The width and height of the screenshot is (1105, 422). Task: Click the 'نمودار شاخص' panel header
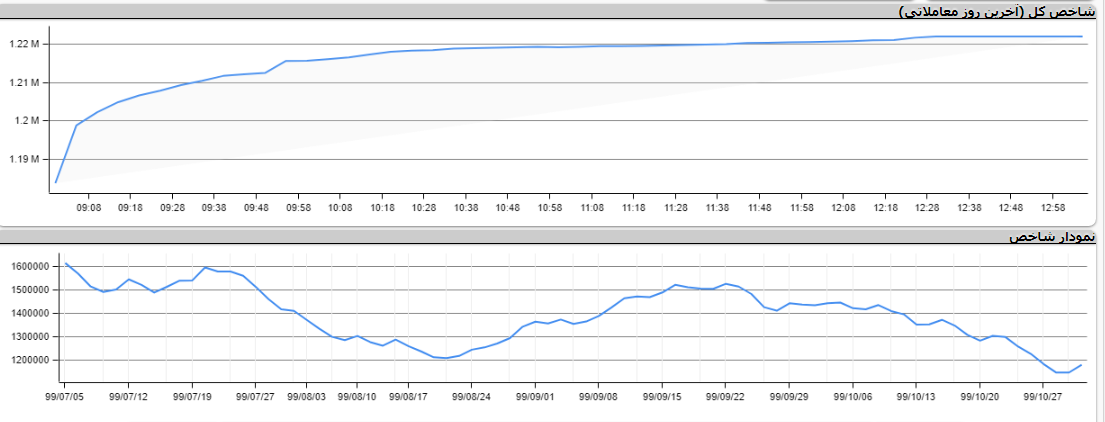pyautogui.click(x=1052, y=237)
